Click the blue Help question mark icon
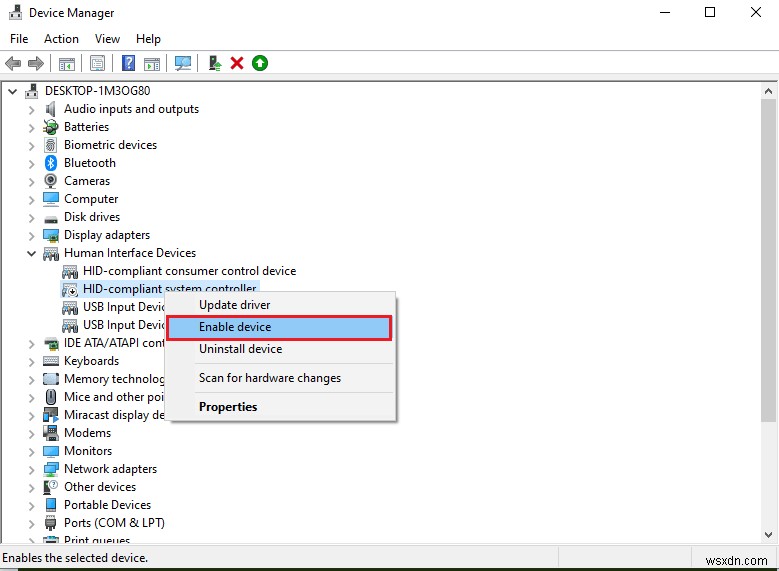Screen dimensions: 779x571 (128, 63)
